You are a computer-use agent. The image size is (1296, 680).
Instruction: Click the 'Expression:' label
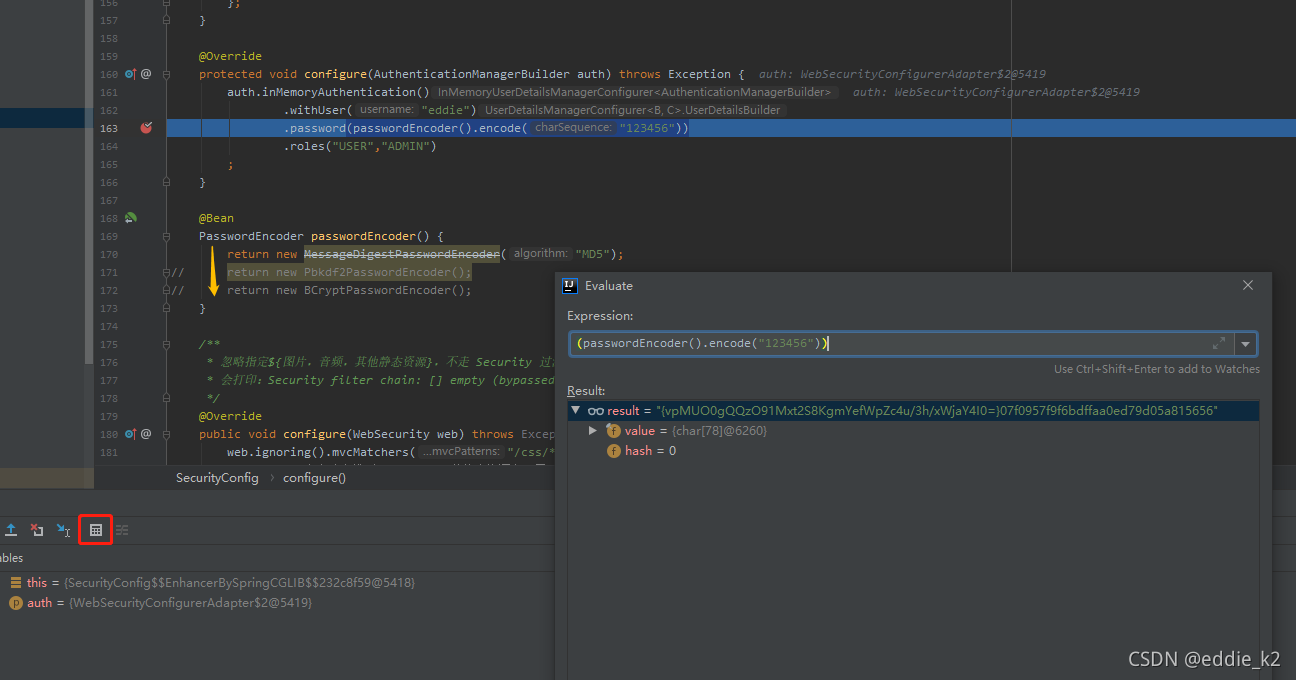pyautogui.click(x=600, y=316)
